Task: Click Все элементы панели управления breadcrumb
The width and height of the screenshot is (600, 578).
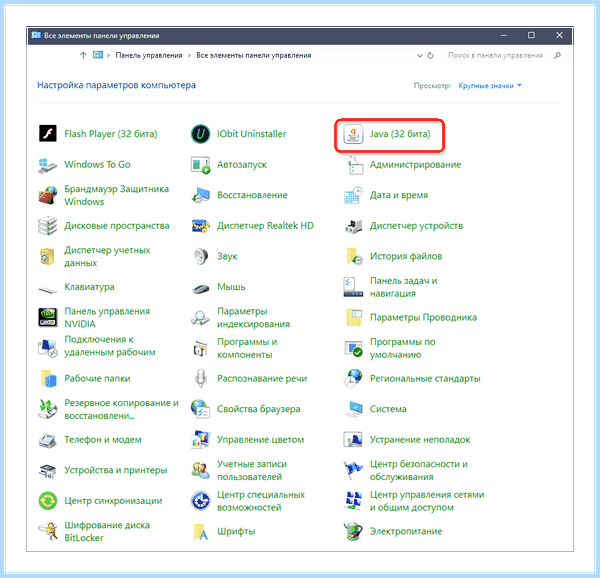Action: [254, 55]
